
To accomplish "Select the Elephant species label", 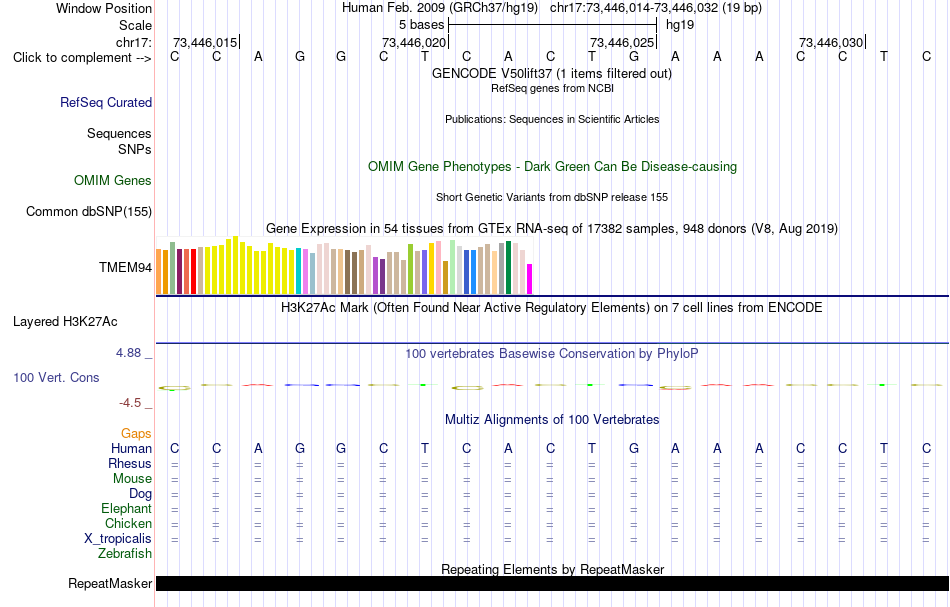I will pyautogui.click(x=126, y=508).
